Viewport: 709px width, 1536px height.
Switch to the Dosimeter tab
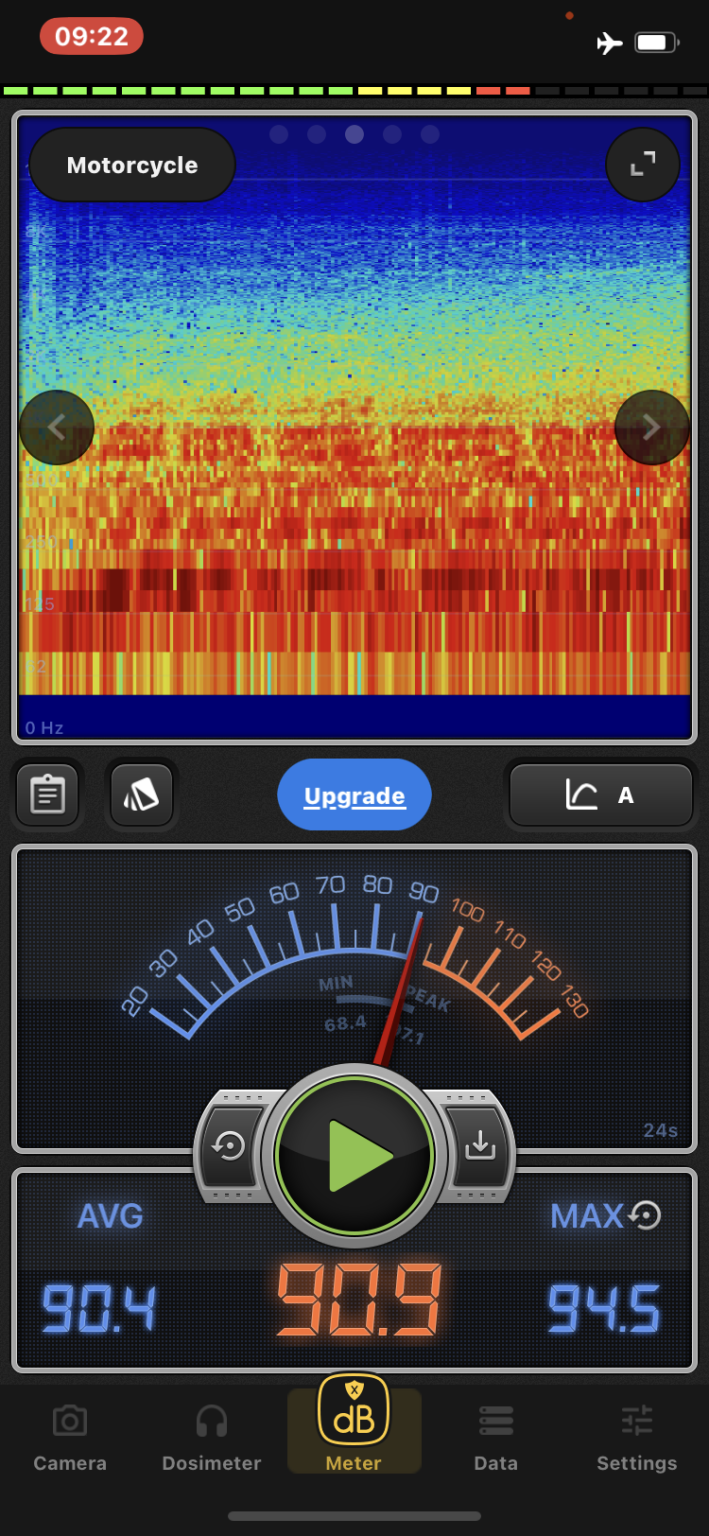211,1438
